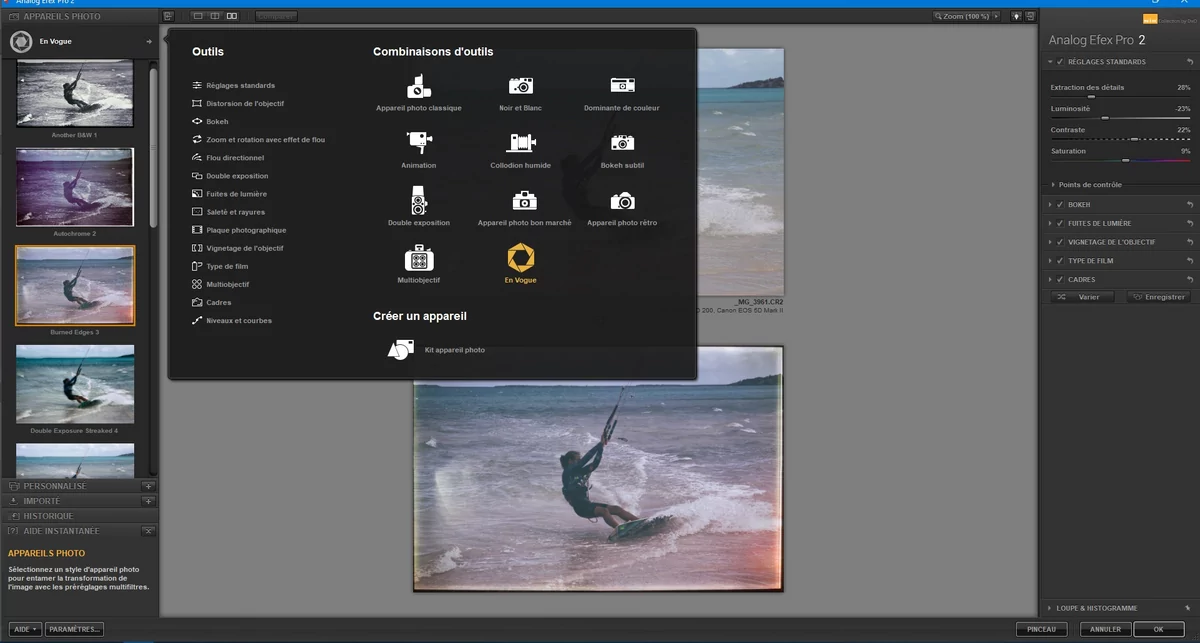Open the Zoom (100 %) dropdown
The width and height of the screenshot is (1200, 643).
coord(967,16)
